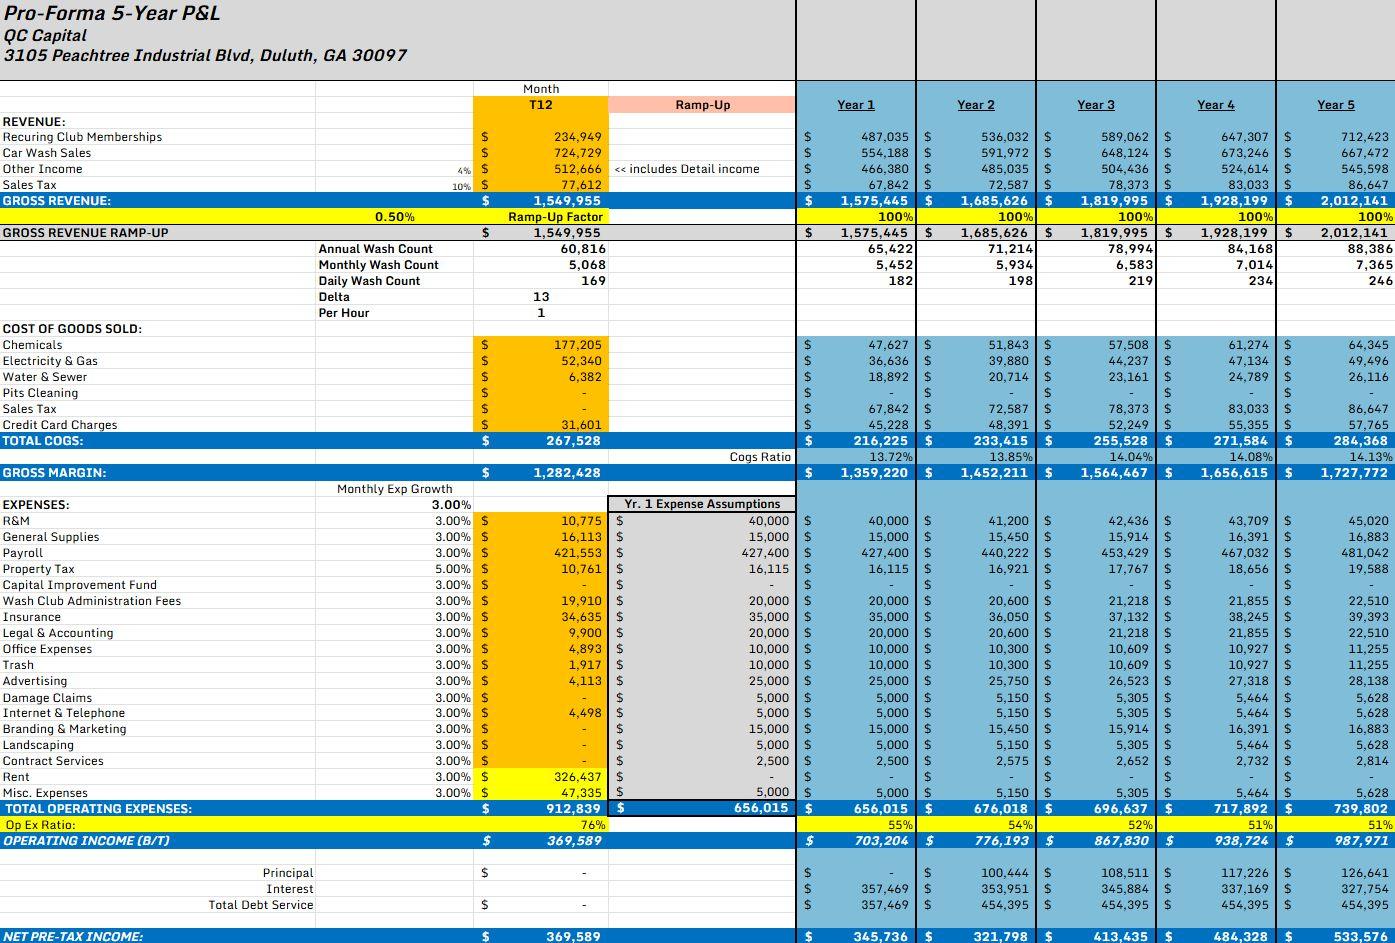Select the 'Yr. 1 Expense Assumptions' header
The height and width of the screenshot is (943, 1395).
click(702, 504)
